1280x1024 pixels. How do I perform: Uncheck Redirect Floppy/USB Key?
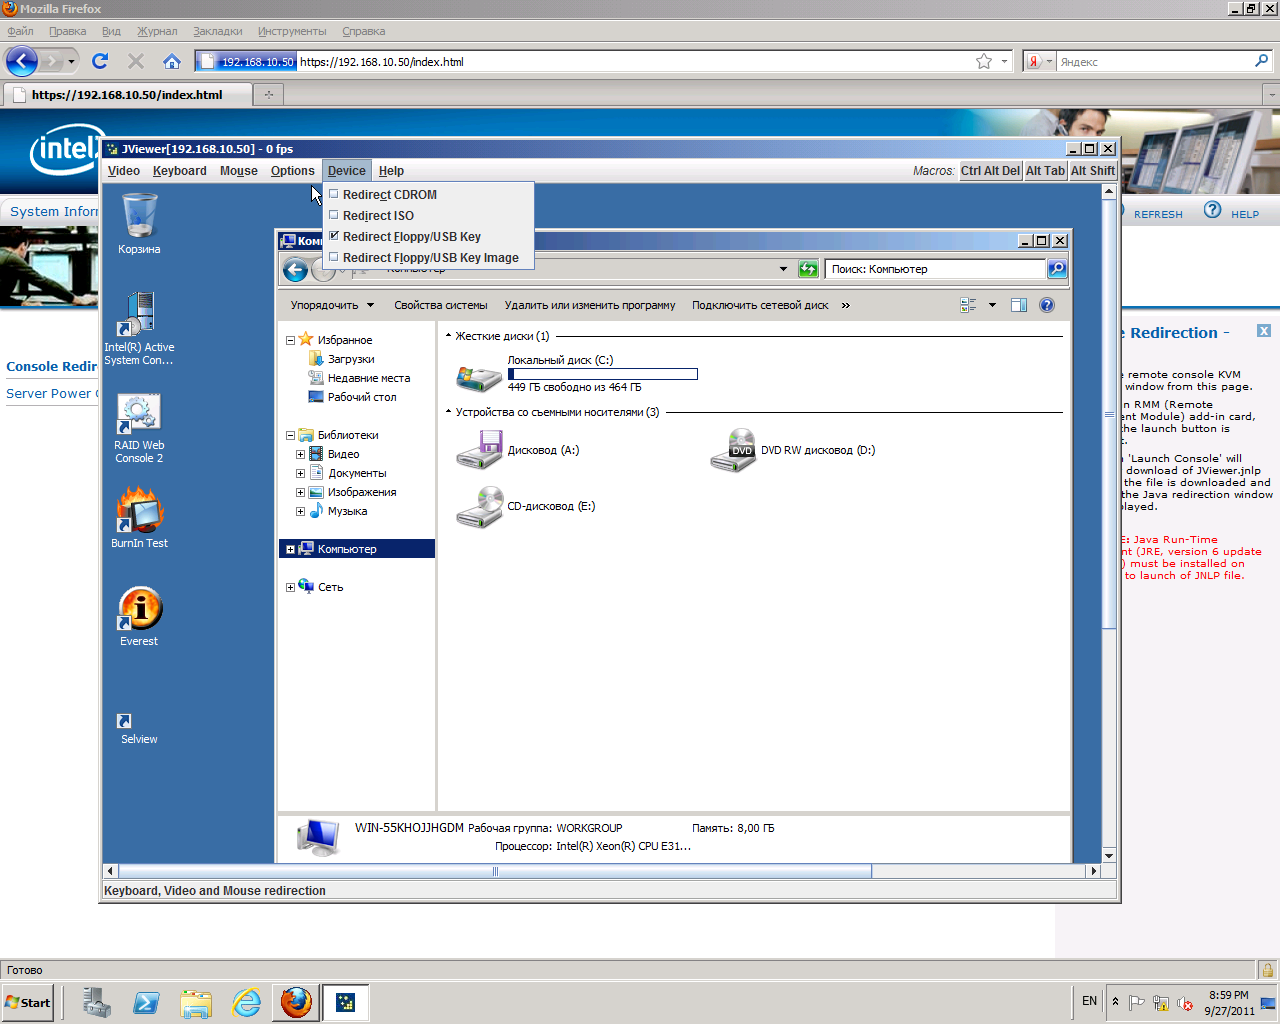(334, 237)
